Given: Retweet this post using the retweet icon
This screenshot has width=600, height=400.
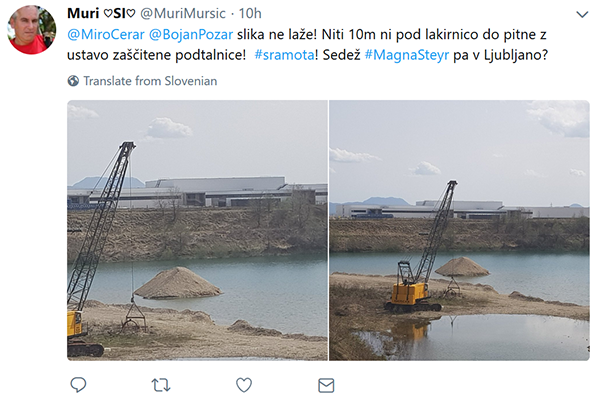Looking at the screenshot, I should click(x=161, y=385).
